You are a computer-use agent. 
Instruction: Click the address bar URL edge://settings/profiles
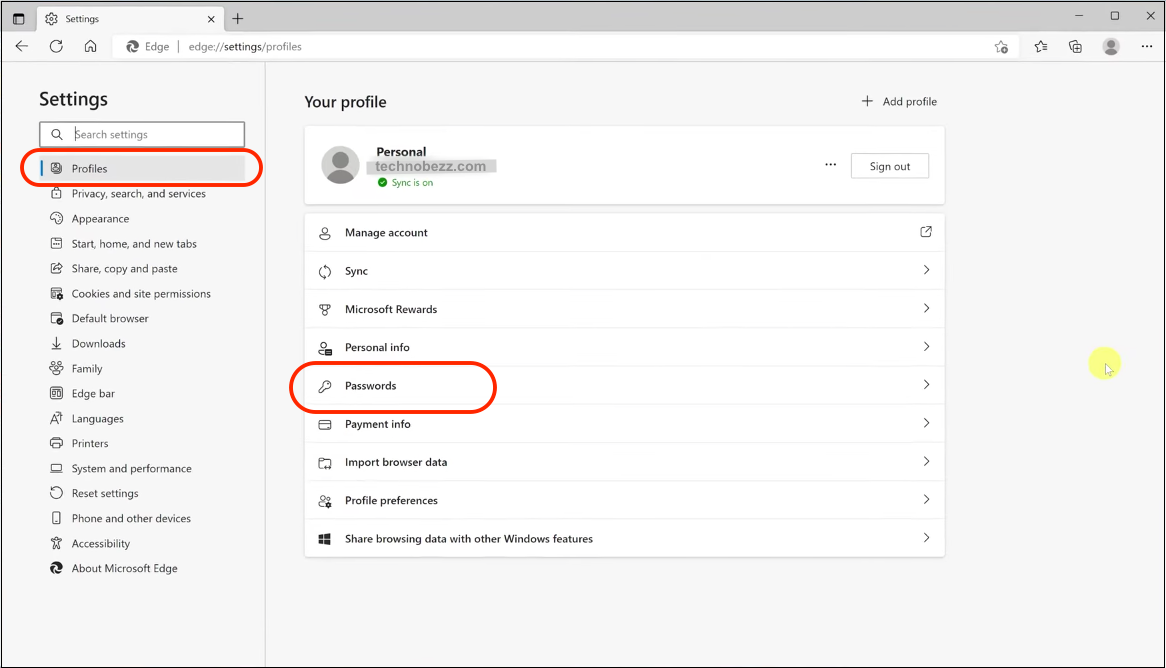pos(245,46)
